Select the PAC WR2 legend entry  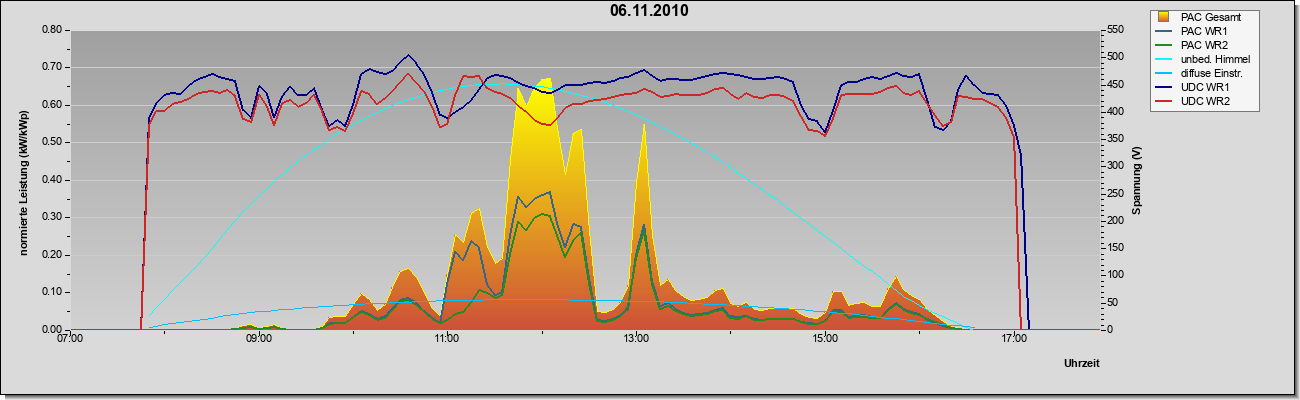1203,45
